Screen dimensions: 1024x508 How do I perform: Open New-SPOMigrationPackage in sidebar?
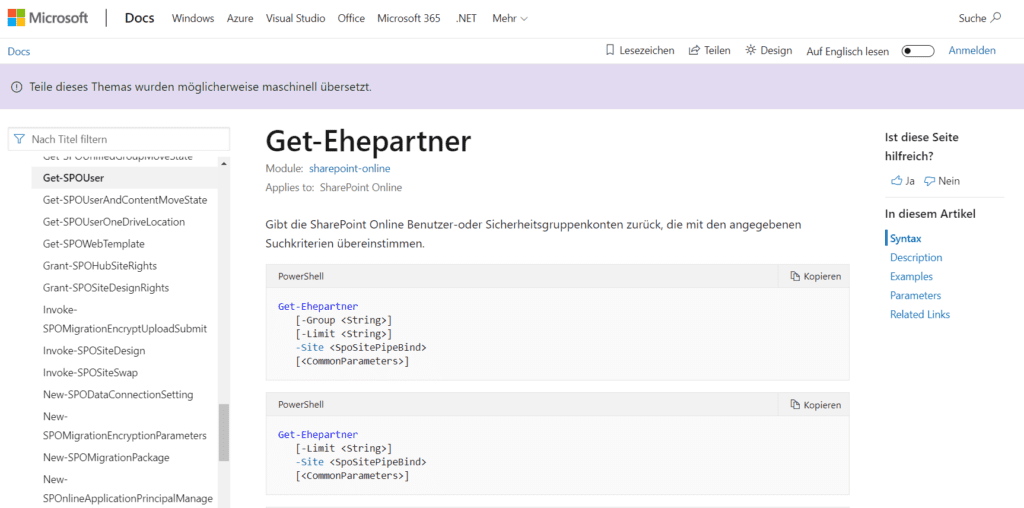point(106,457)
